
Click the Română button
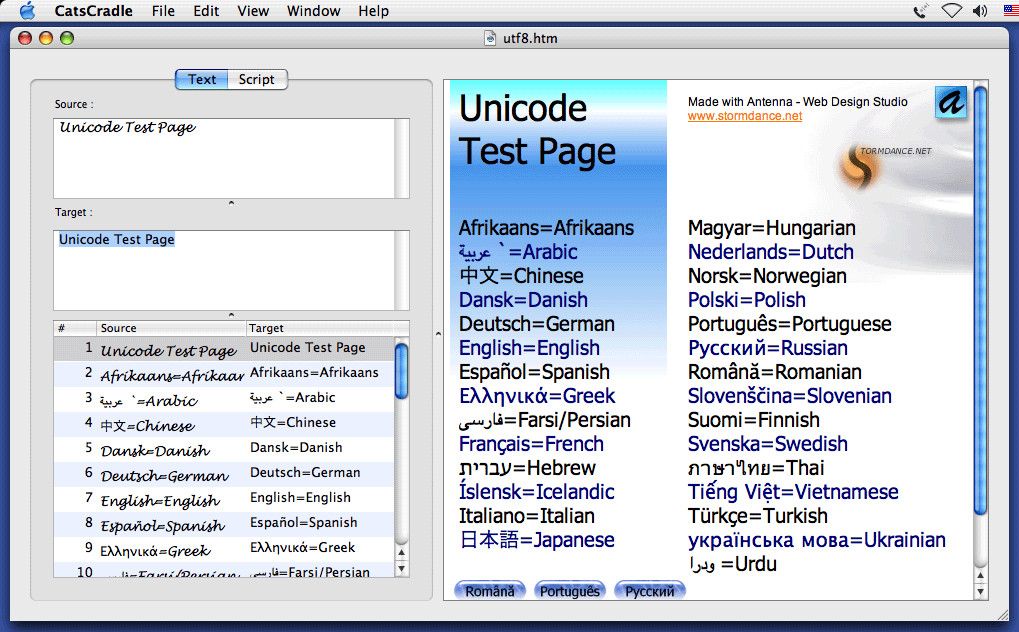coord(490,591)
